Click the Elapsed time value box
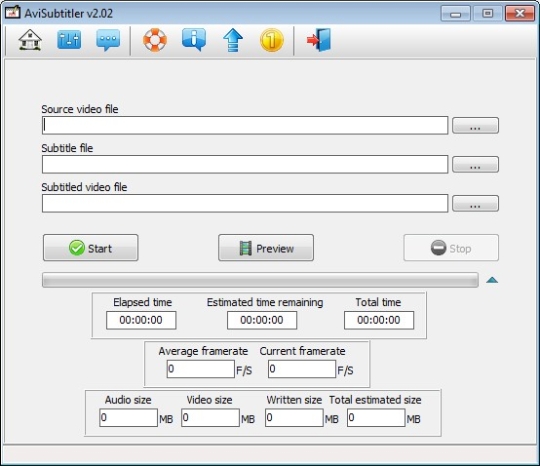This screenshot has width=540, height=466. pyautogui.click(x=141, y=320)
